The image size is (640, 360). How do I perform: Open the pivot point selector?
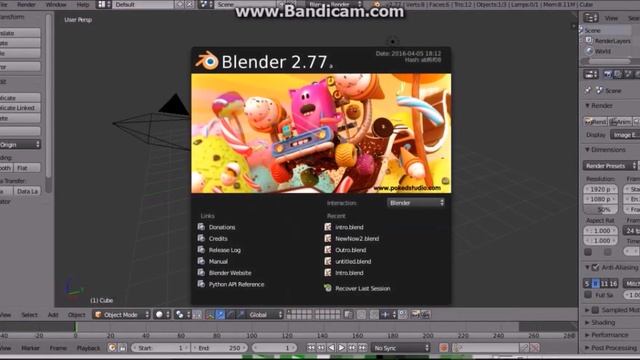click(x=182, y=314)
